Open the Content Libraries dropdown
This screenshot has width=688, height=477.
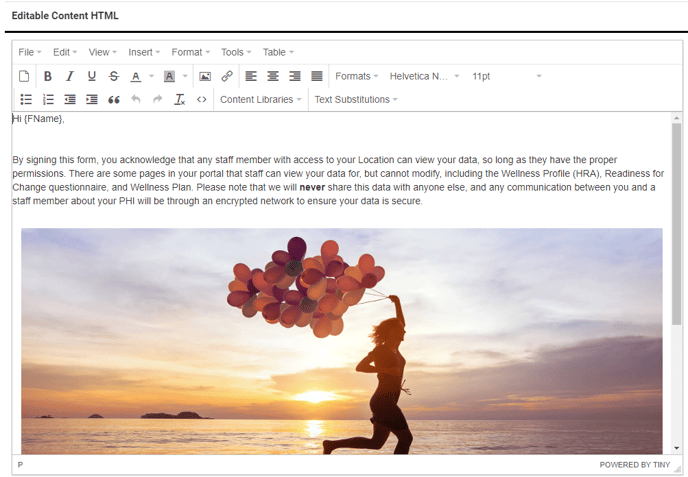tap(260, 100)
